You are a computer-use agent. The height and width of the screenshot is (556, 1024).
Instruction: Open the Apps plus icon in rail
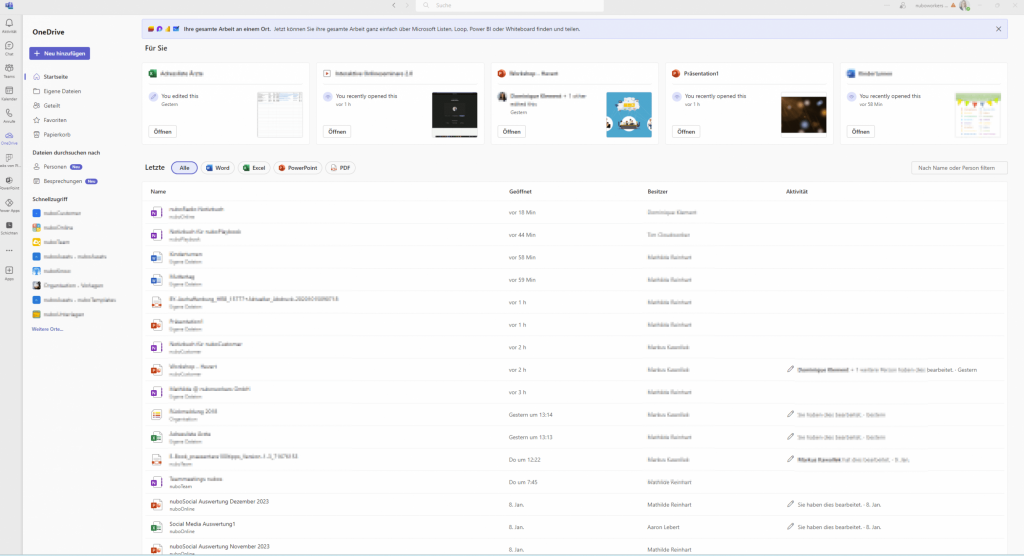pyautogui.click(x=9, y=271)
